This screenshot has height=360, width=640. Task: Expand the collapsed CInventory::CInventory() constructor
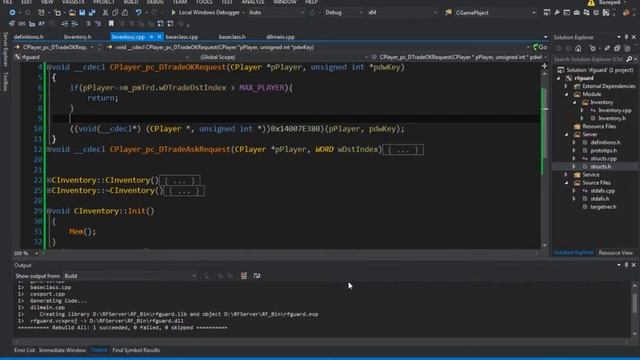click(x=49, y=180)
